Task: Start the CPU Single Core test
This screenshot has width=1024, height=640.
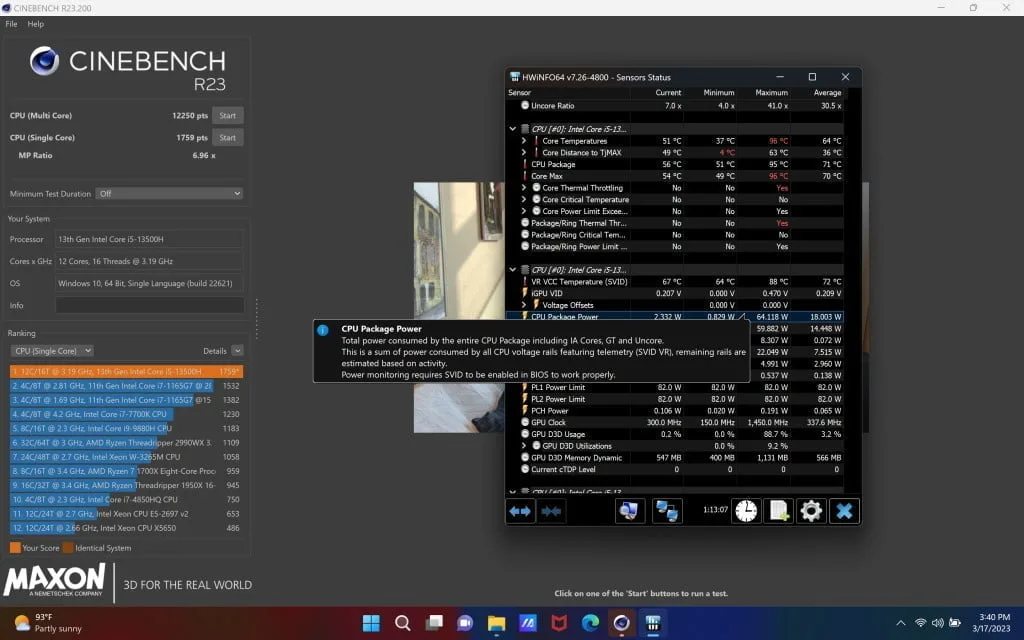Action: [x=227, y=138]
